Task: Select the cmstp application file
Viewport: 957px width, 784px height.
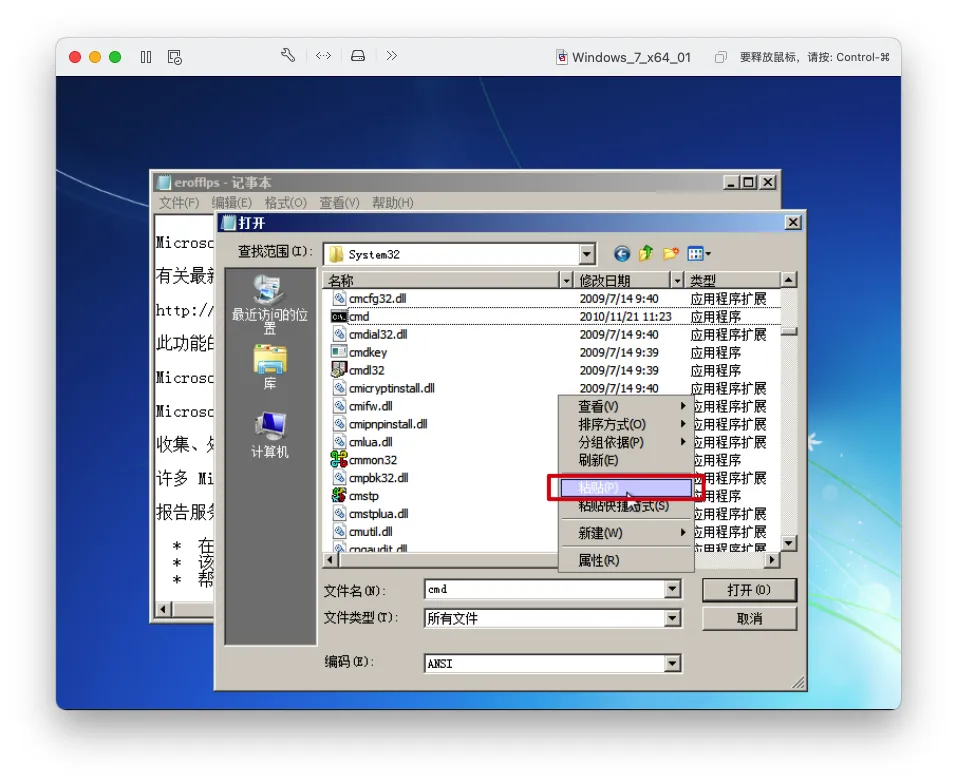Action: 355,495
